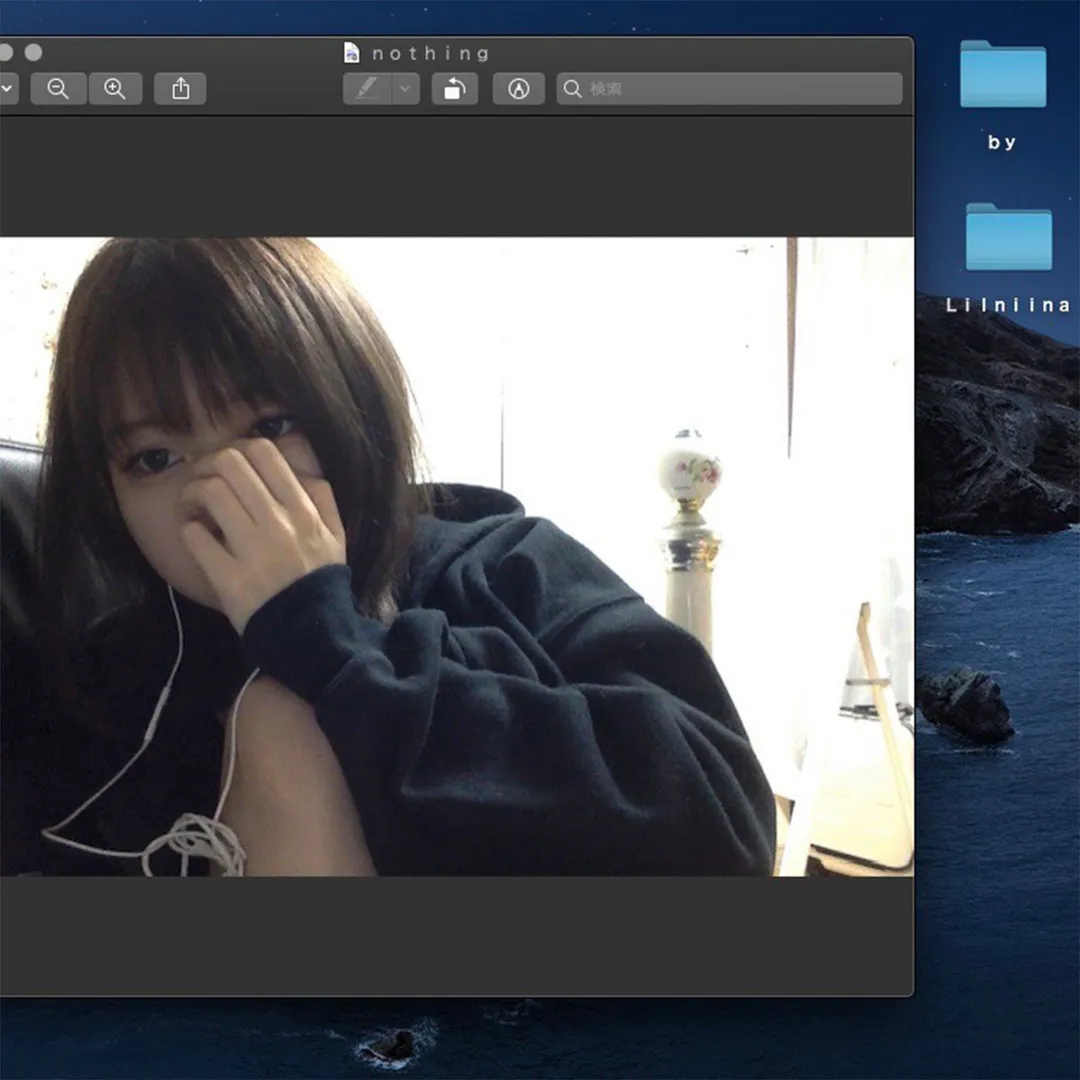Click the 'nothing' window title text

(x=430, y=53)
